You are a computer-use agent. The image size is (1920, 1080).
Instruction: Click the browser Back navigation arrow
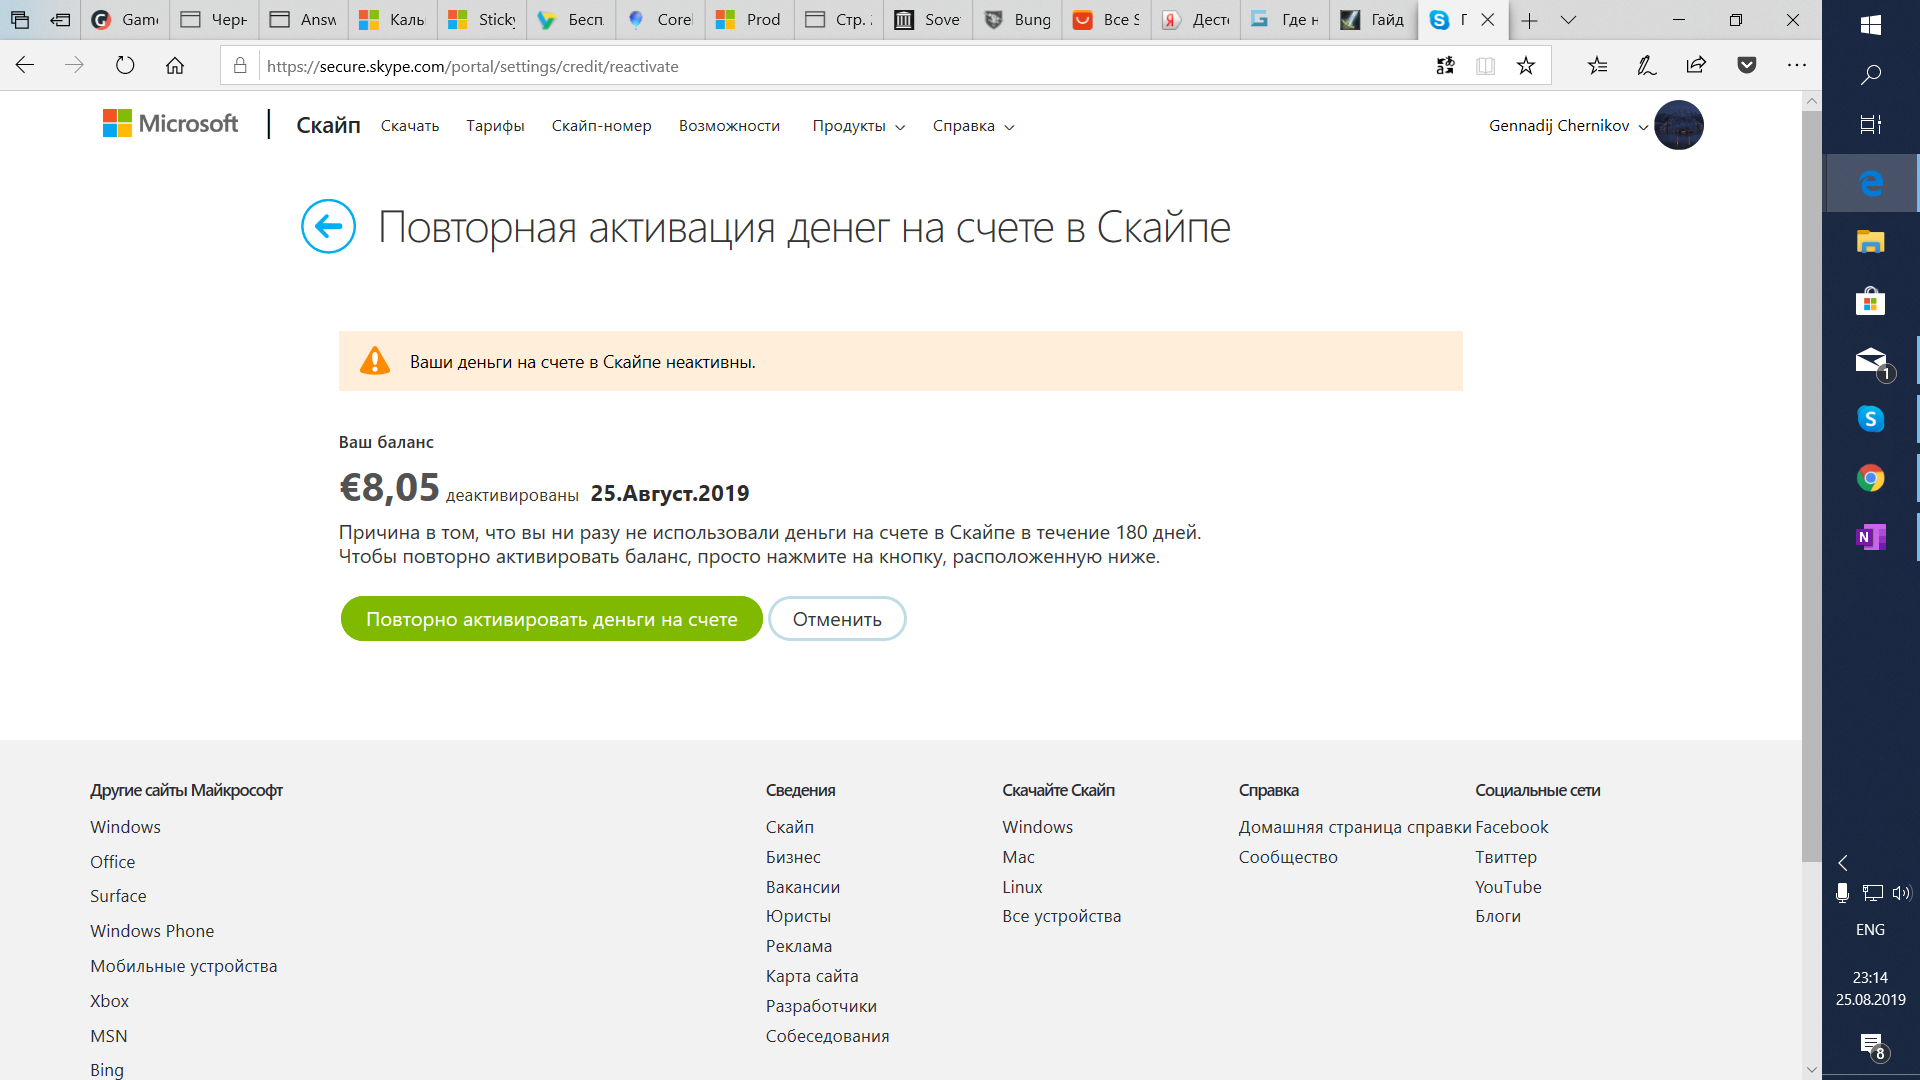pos(25,66)
